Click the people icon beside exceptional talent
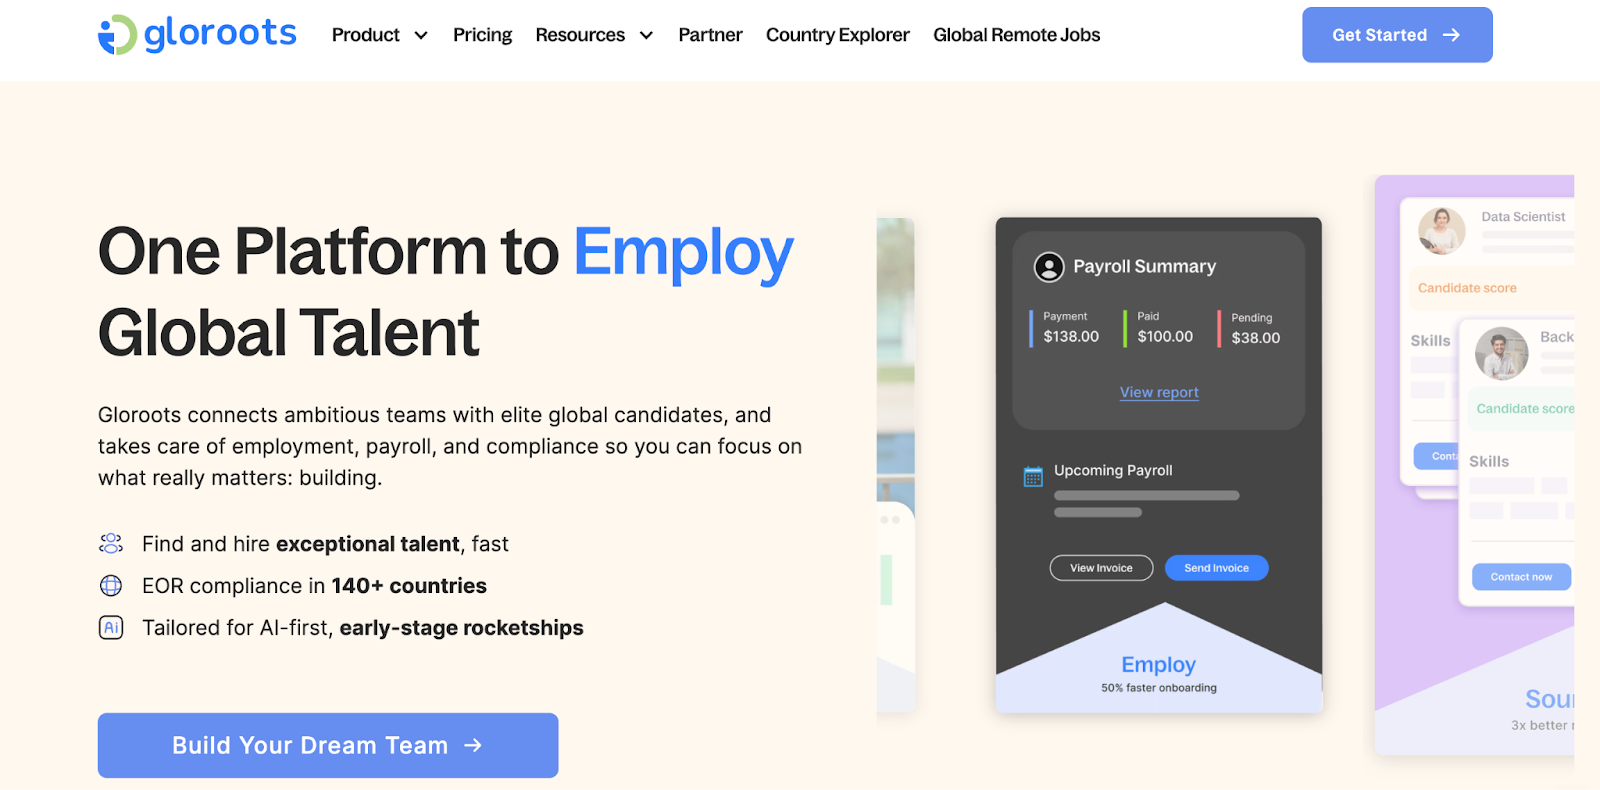The height and width of the screenshot is (790, 1600). [111, 543]
